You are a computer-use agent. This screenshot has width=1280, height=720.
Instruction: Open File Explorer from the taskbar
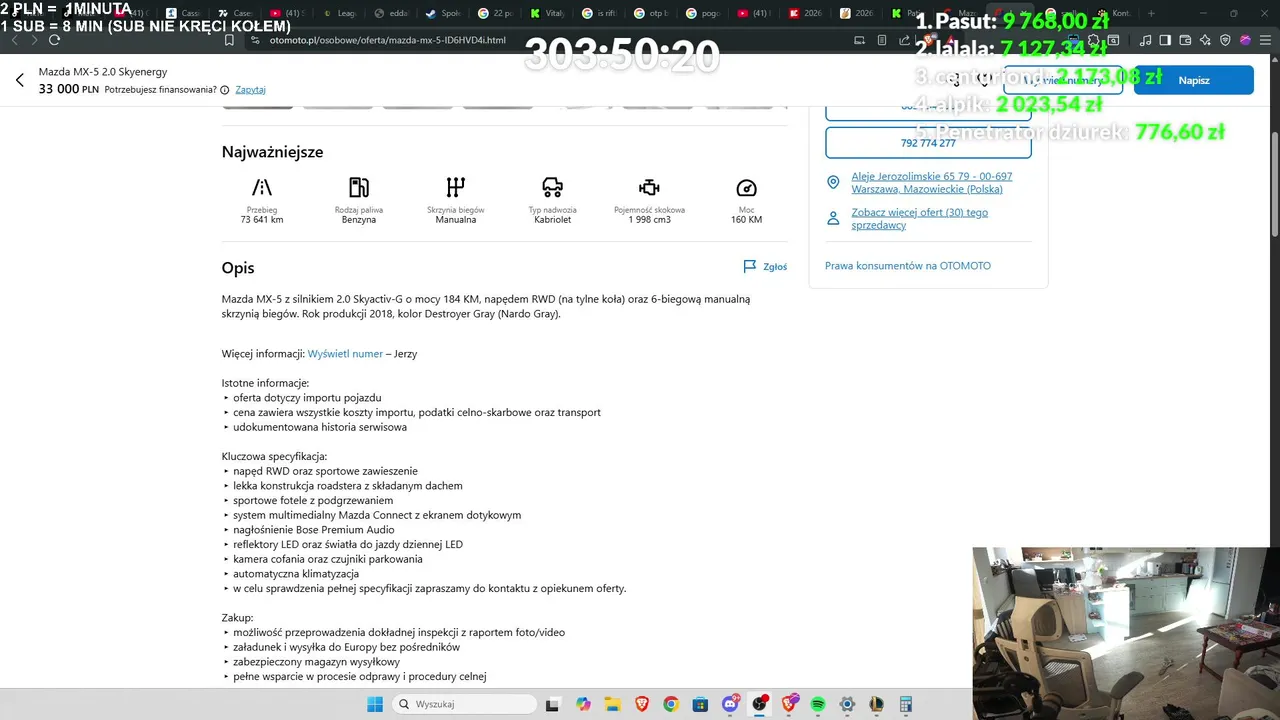[x=612, y=704]
